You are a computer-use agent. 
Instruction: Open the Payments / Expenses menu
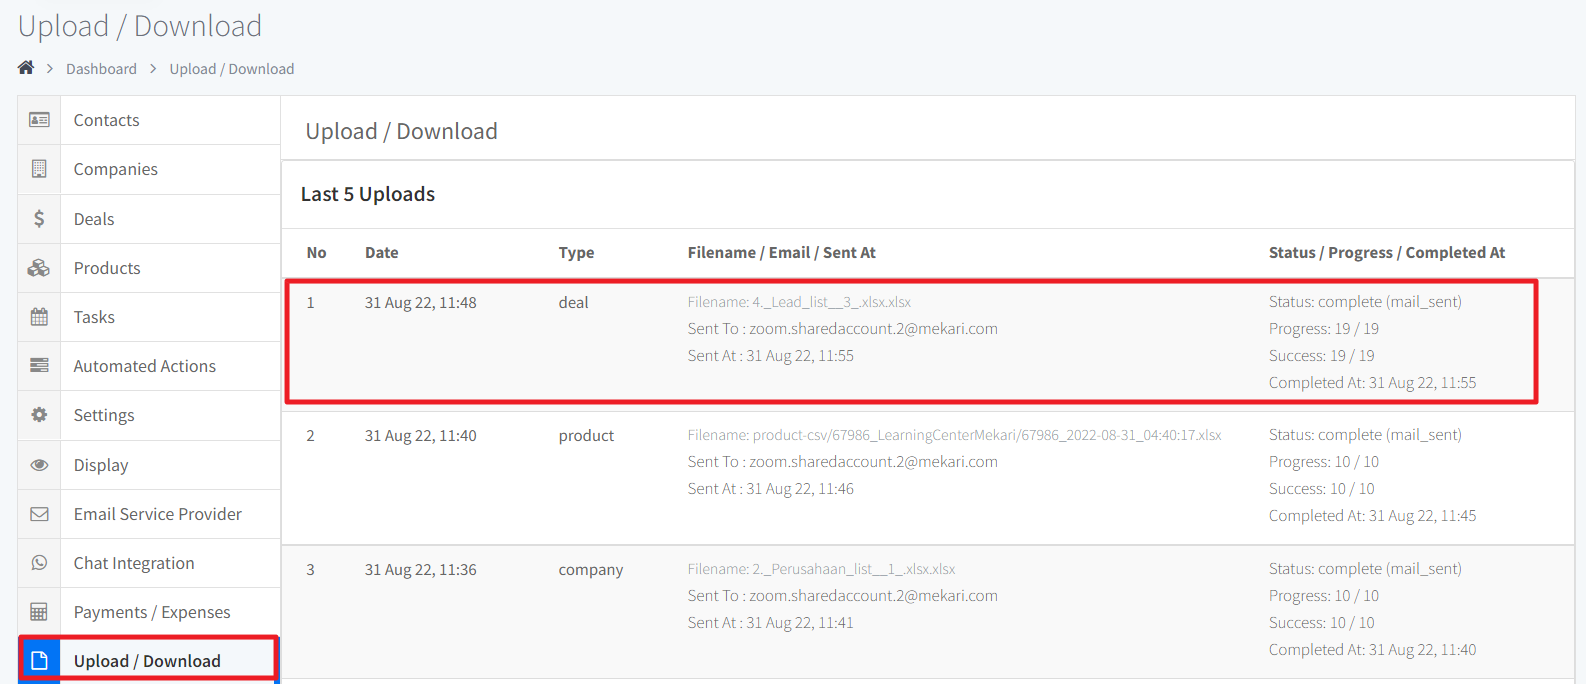152,612
